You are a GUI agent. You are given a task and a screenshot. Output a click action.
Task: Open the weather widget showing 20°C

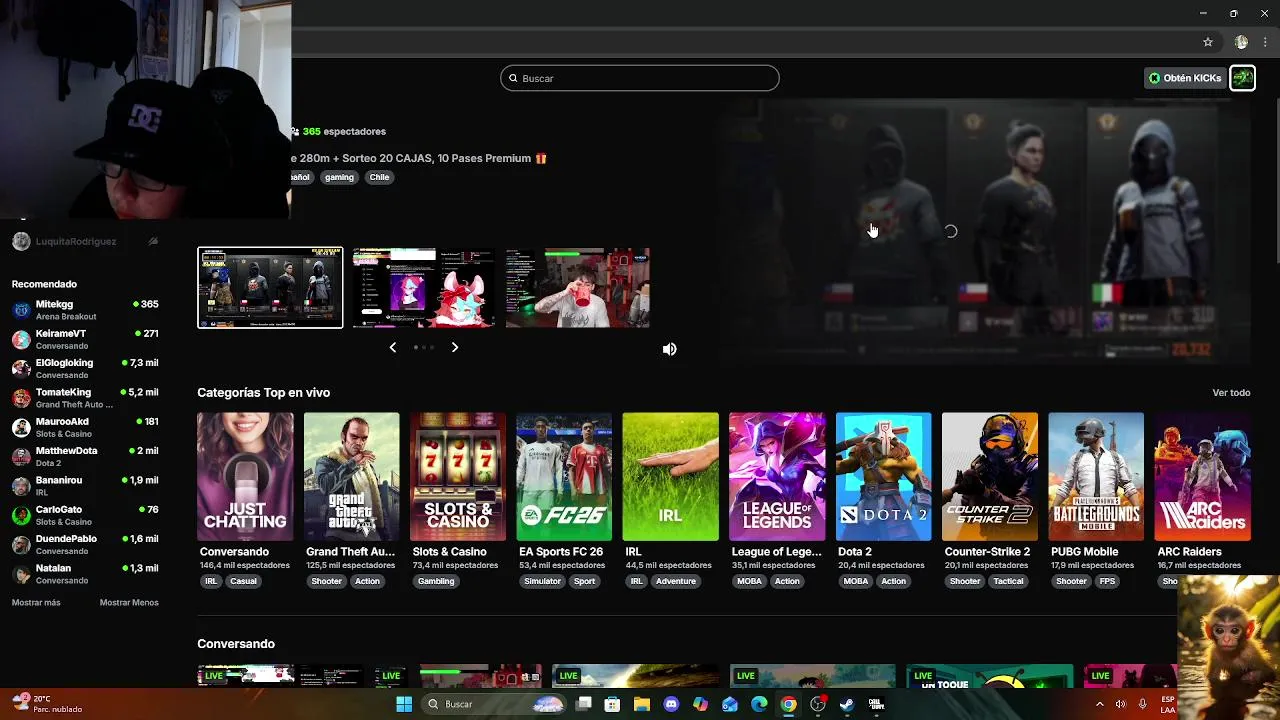point(47,704)
